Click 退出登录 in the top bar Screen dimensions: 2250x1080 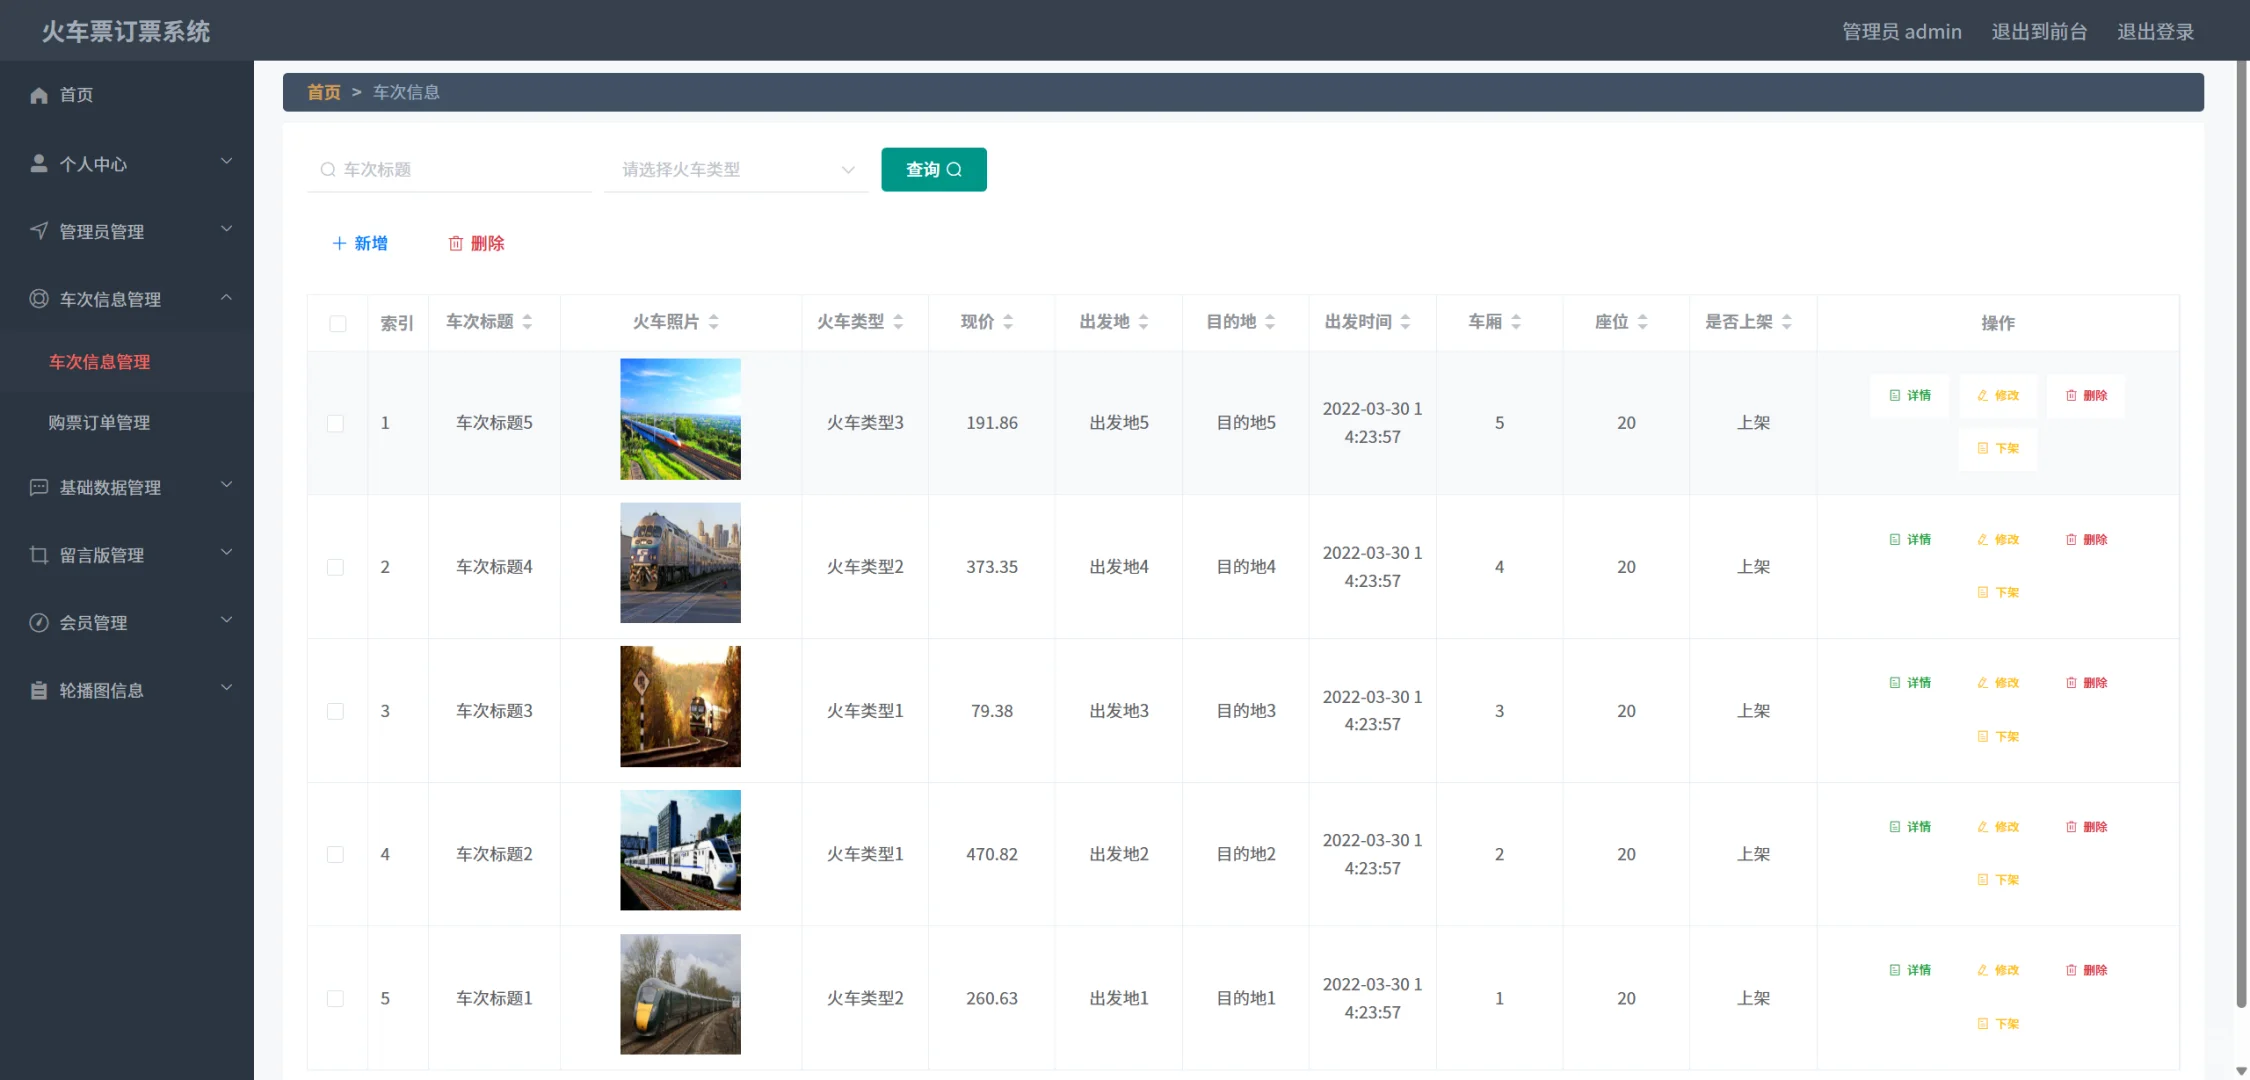(2155, 31)
